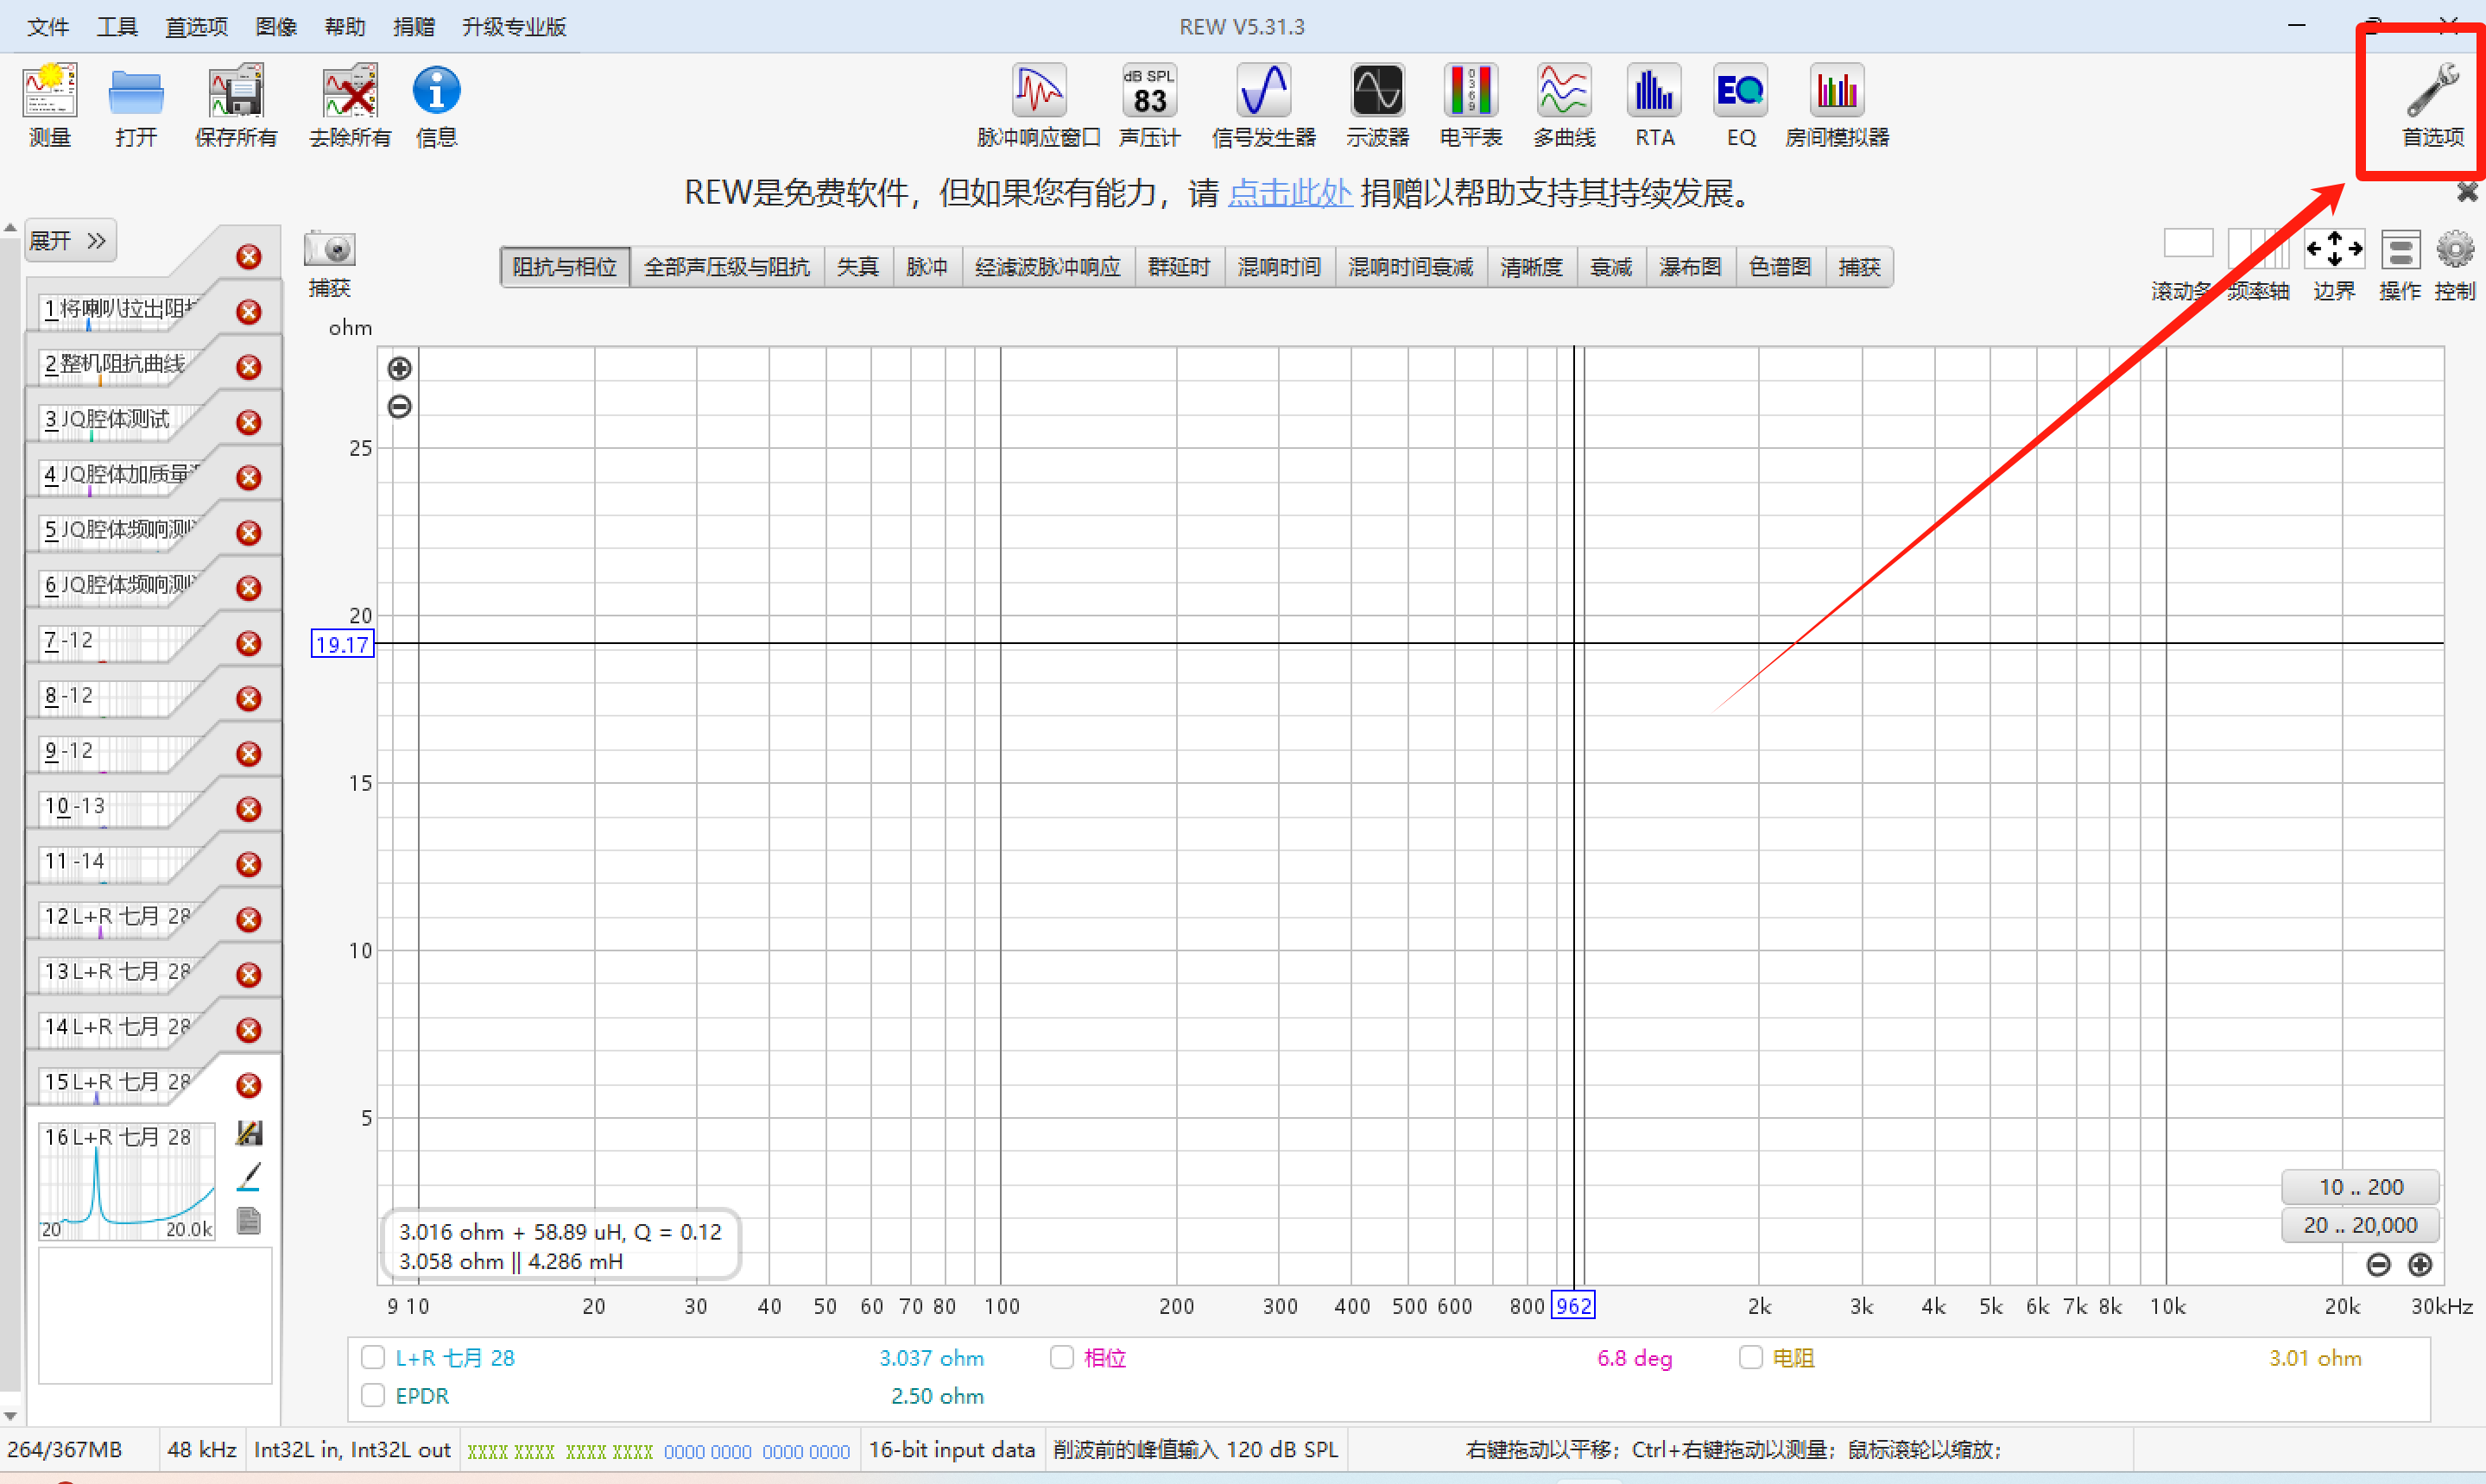2486x1484 pixels.
Task: Open Preferences via the wrench icon
Action: [2432, 105]
